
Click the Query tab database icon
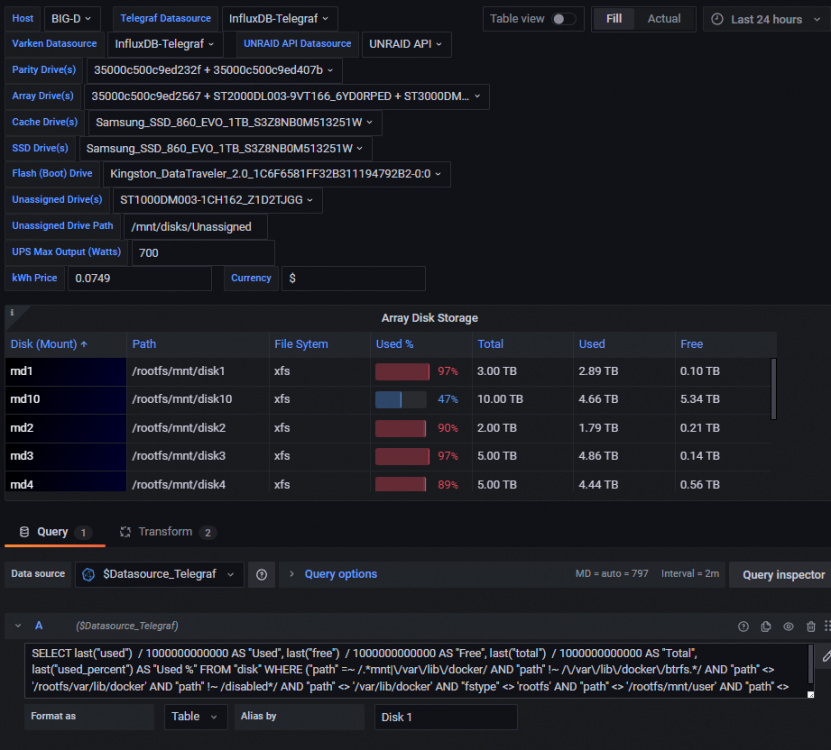pyautogui.click(x=24, y=532)
